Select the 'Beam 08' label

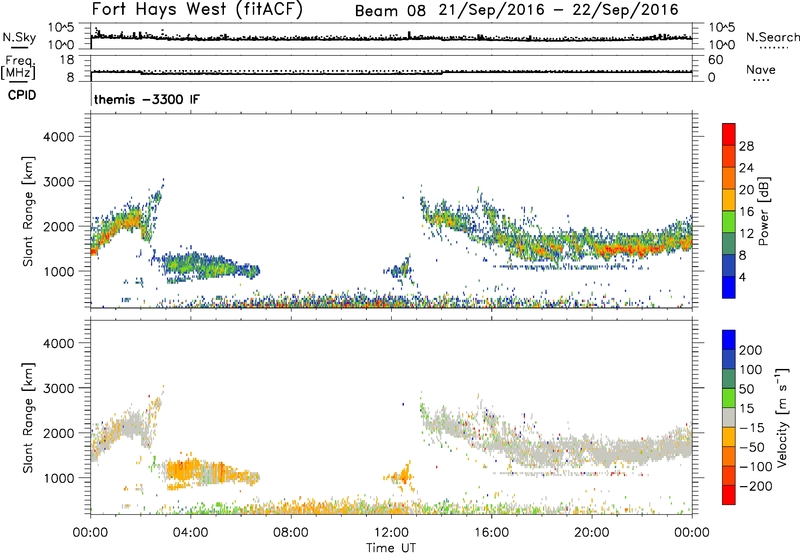(390, 11)
